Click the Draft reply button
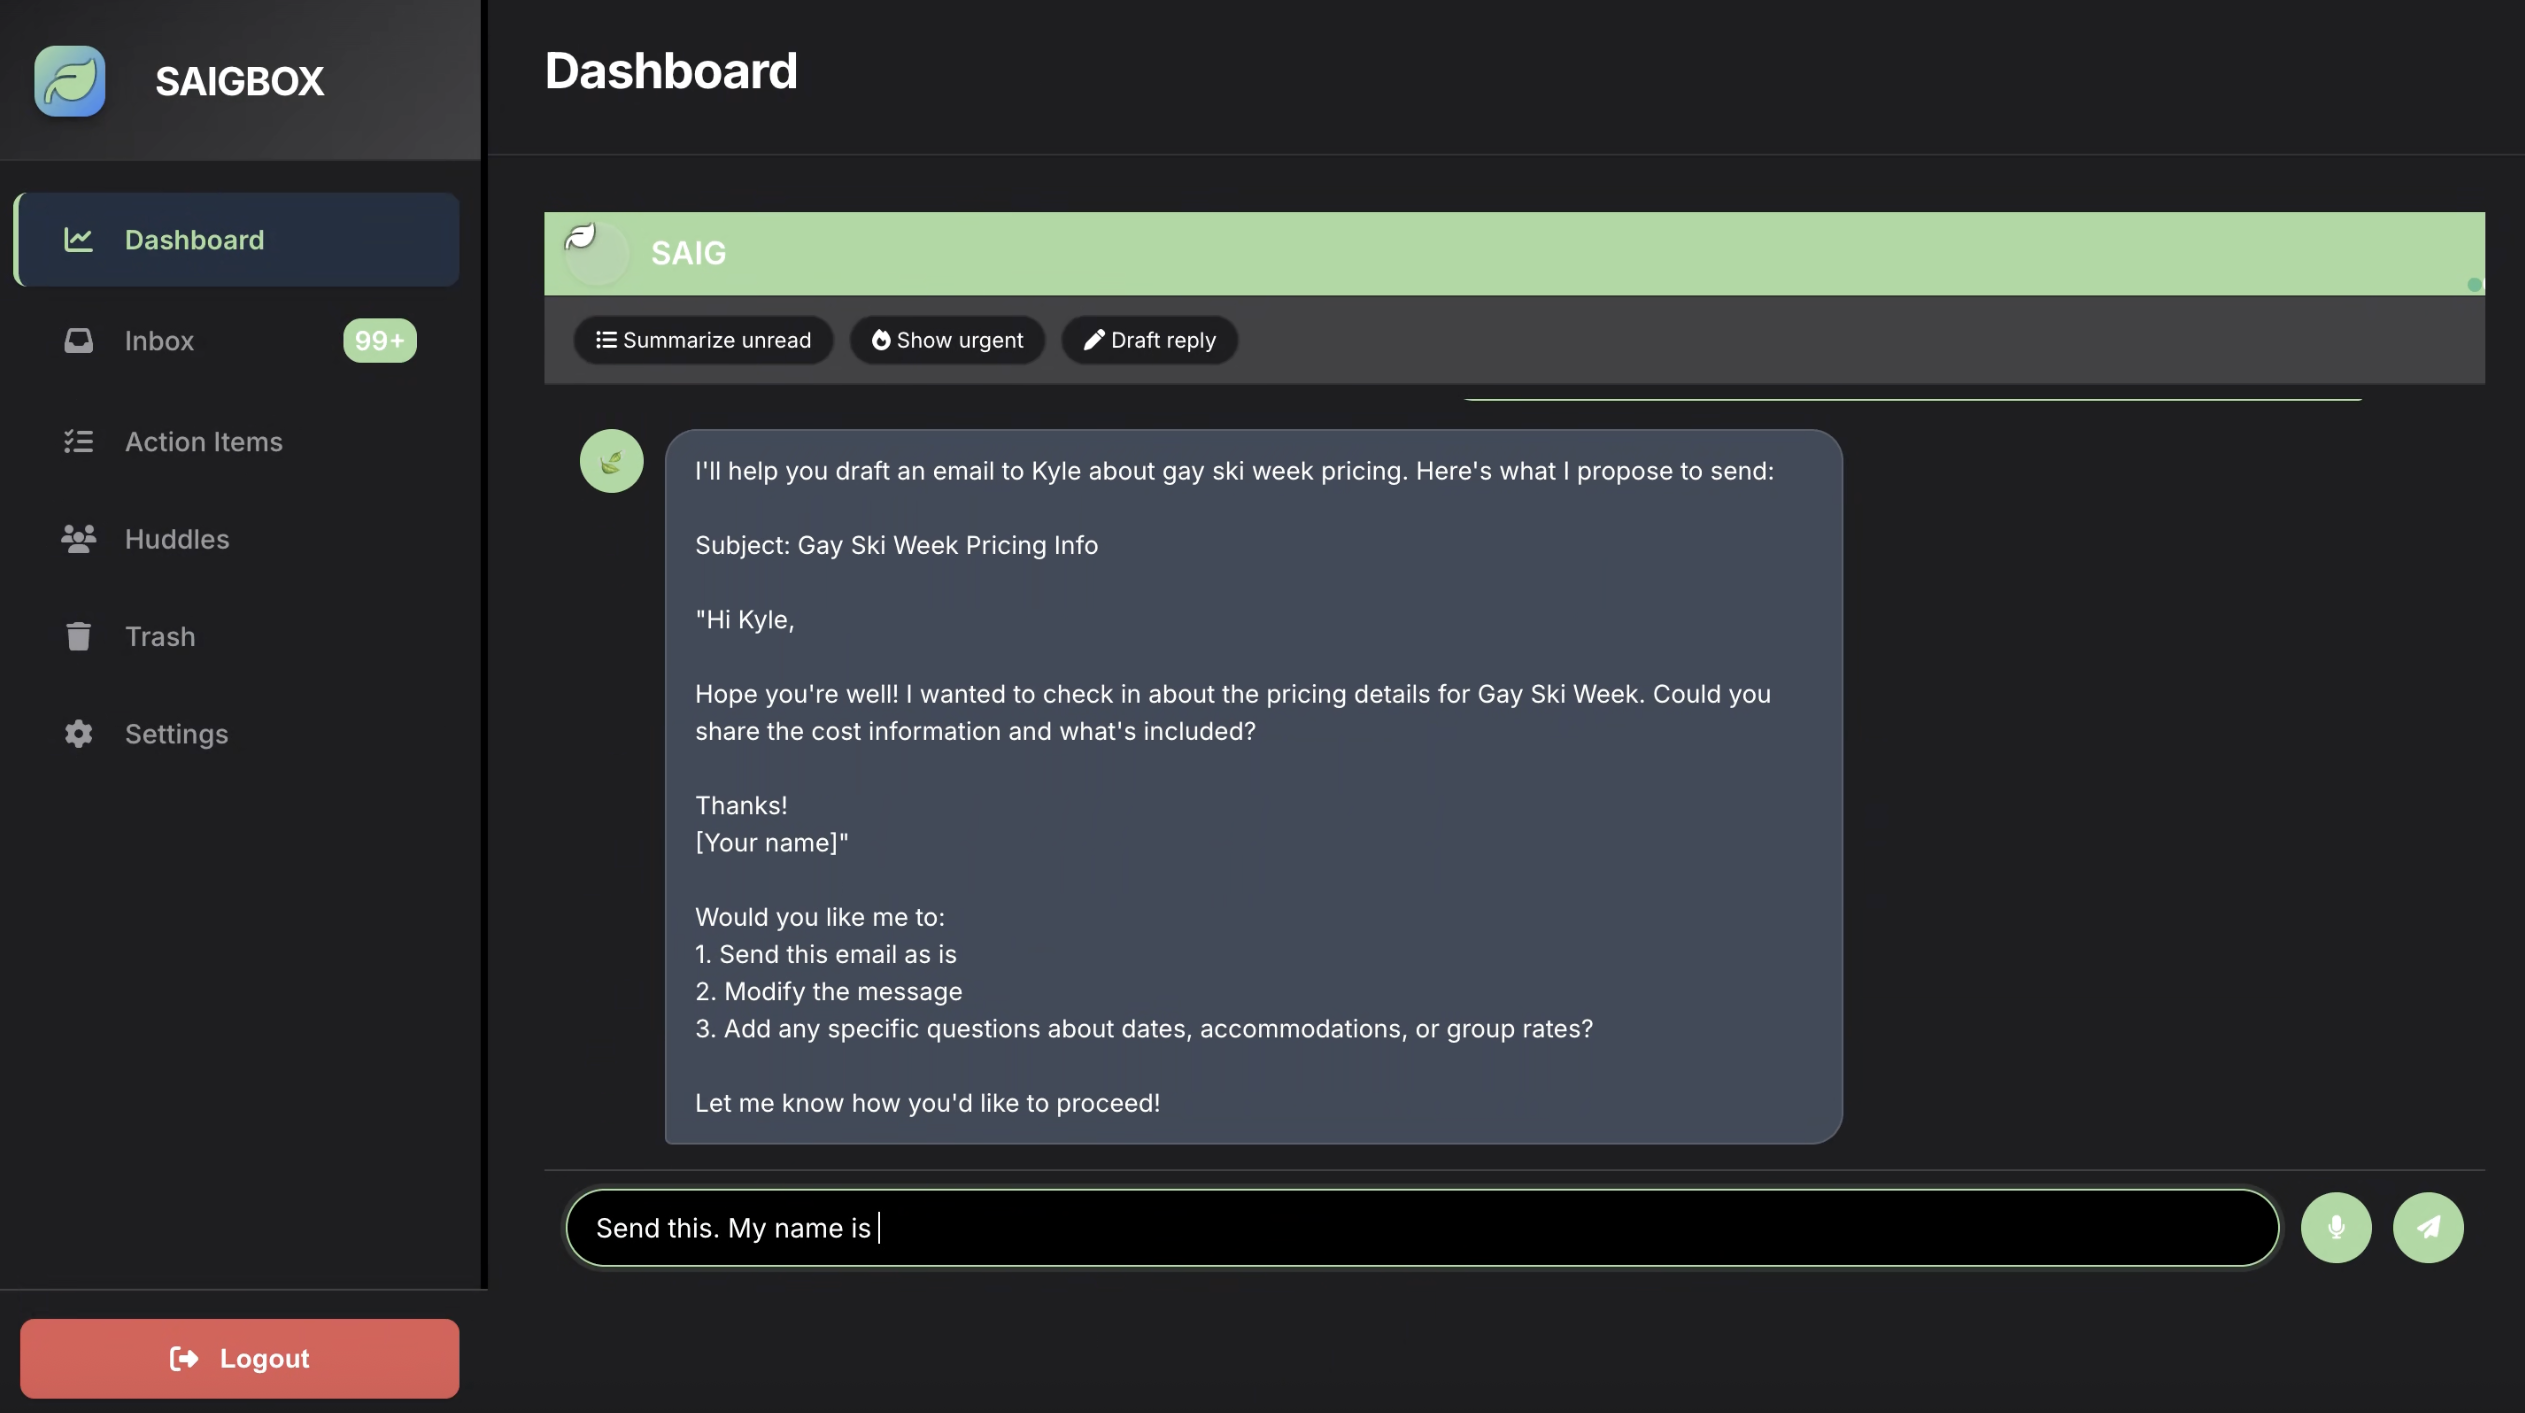Screen dimensions: 2525x1413 1150,340
